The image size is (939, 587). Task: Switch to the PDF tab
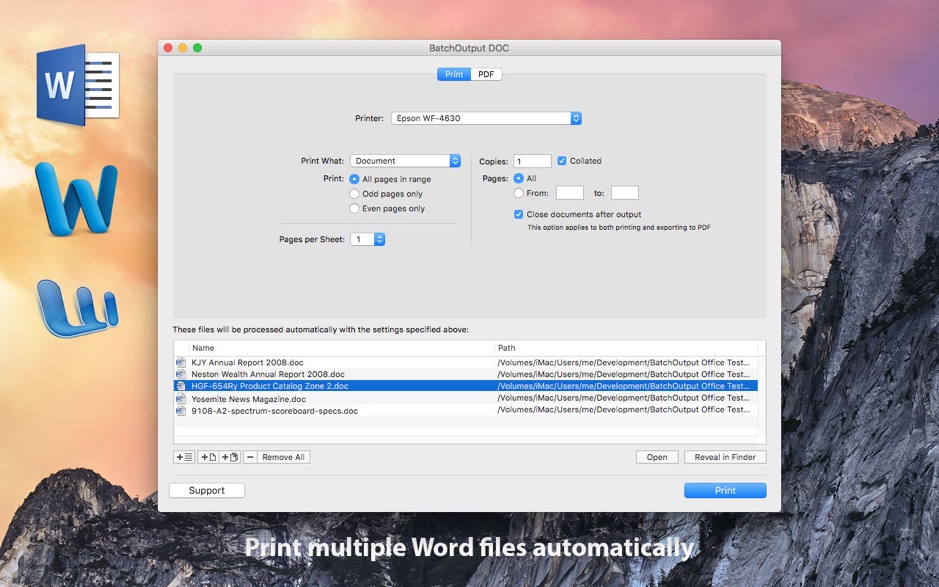[x=486, y=74]
